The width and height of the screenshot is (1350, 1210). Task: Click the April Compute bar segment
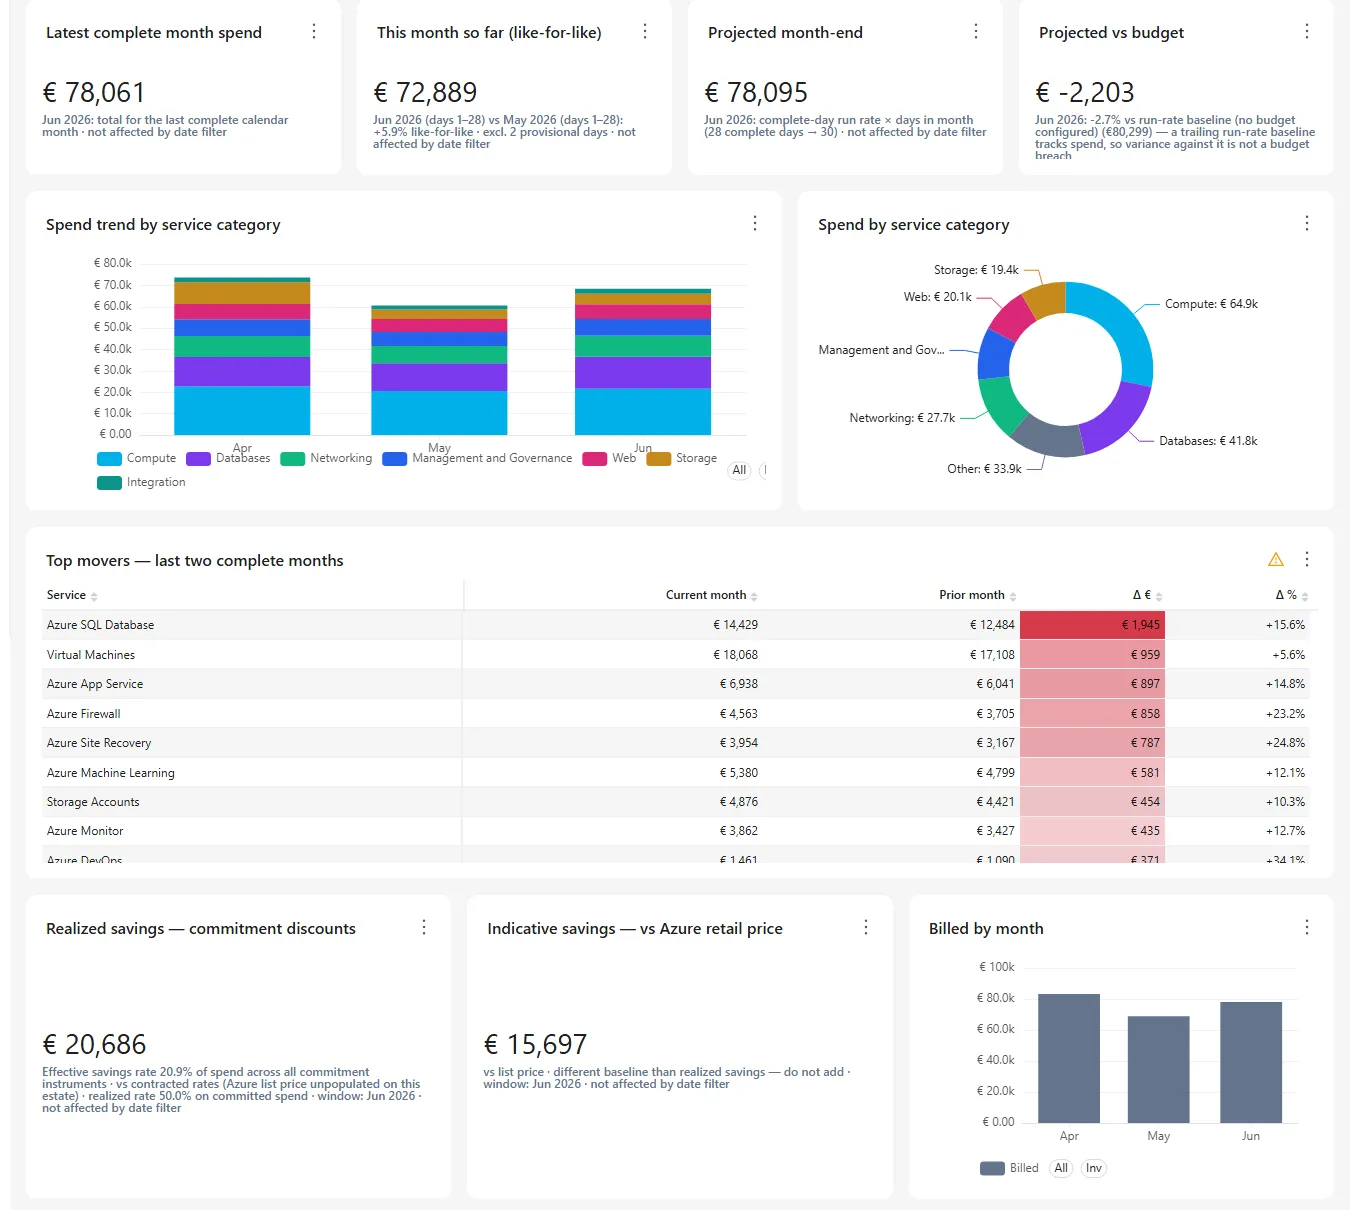pyautogui.click(x=242, y=410)
